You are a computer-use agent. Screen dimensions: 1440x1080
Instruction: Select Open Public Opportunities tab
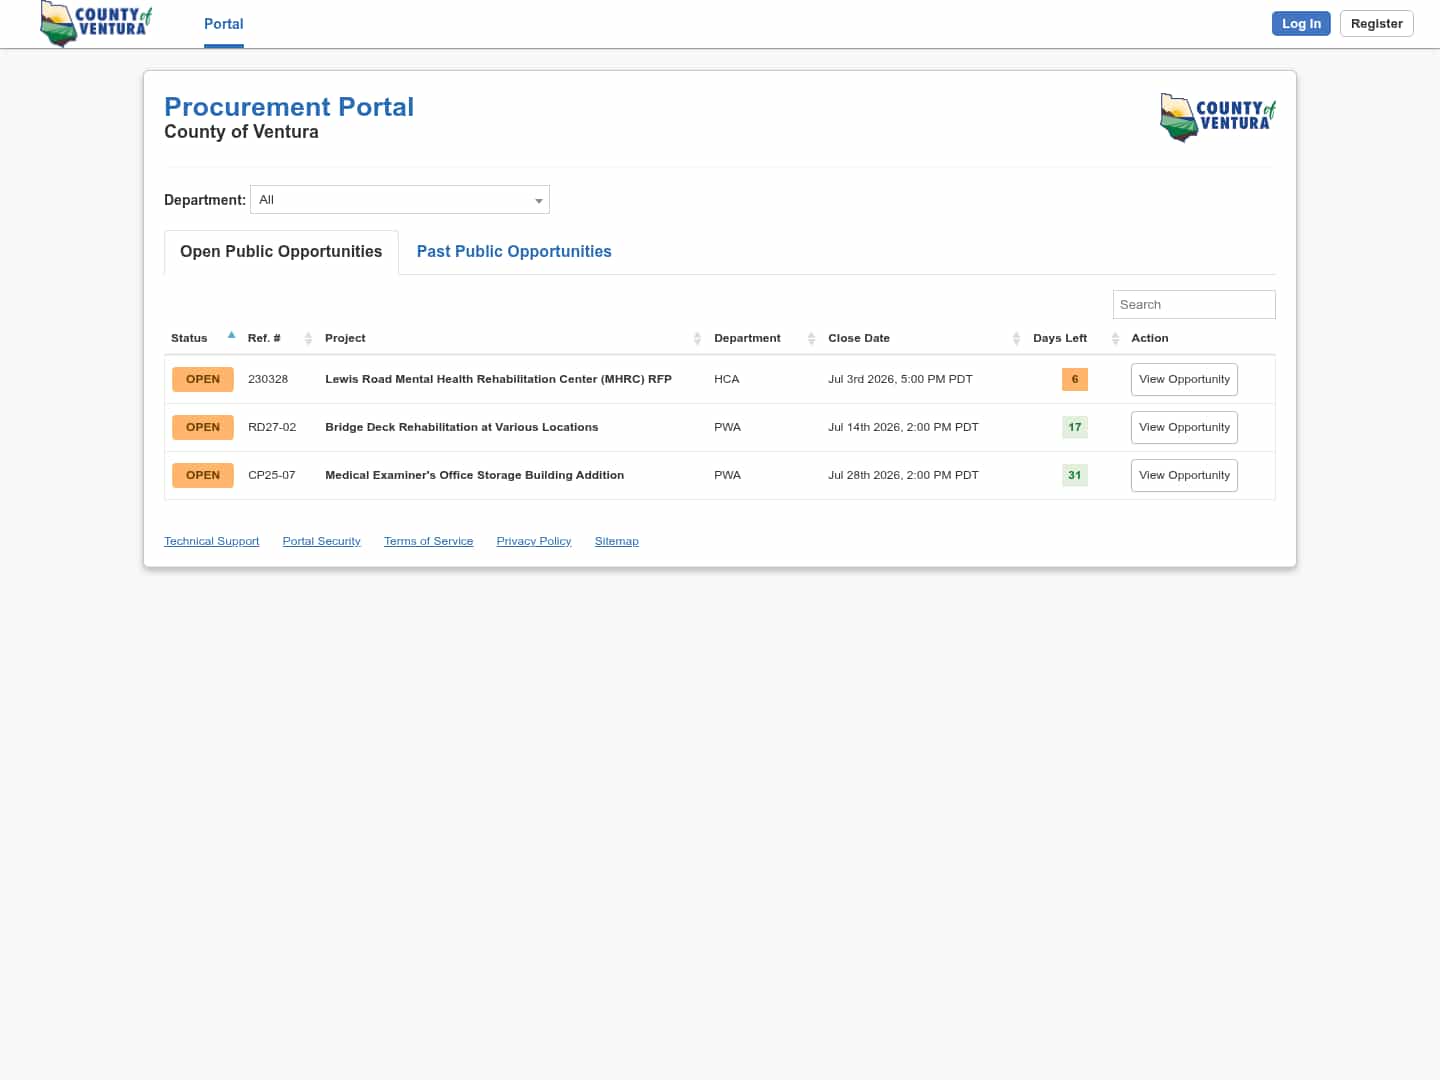(x=281, y=252)
